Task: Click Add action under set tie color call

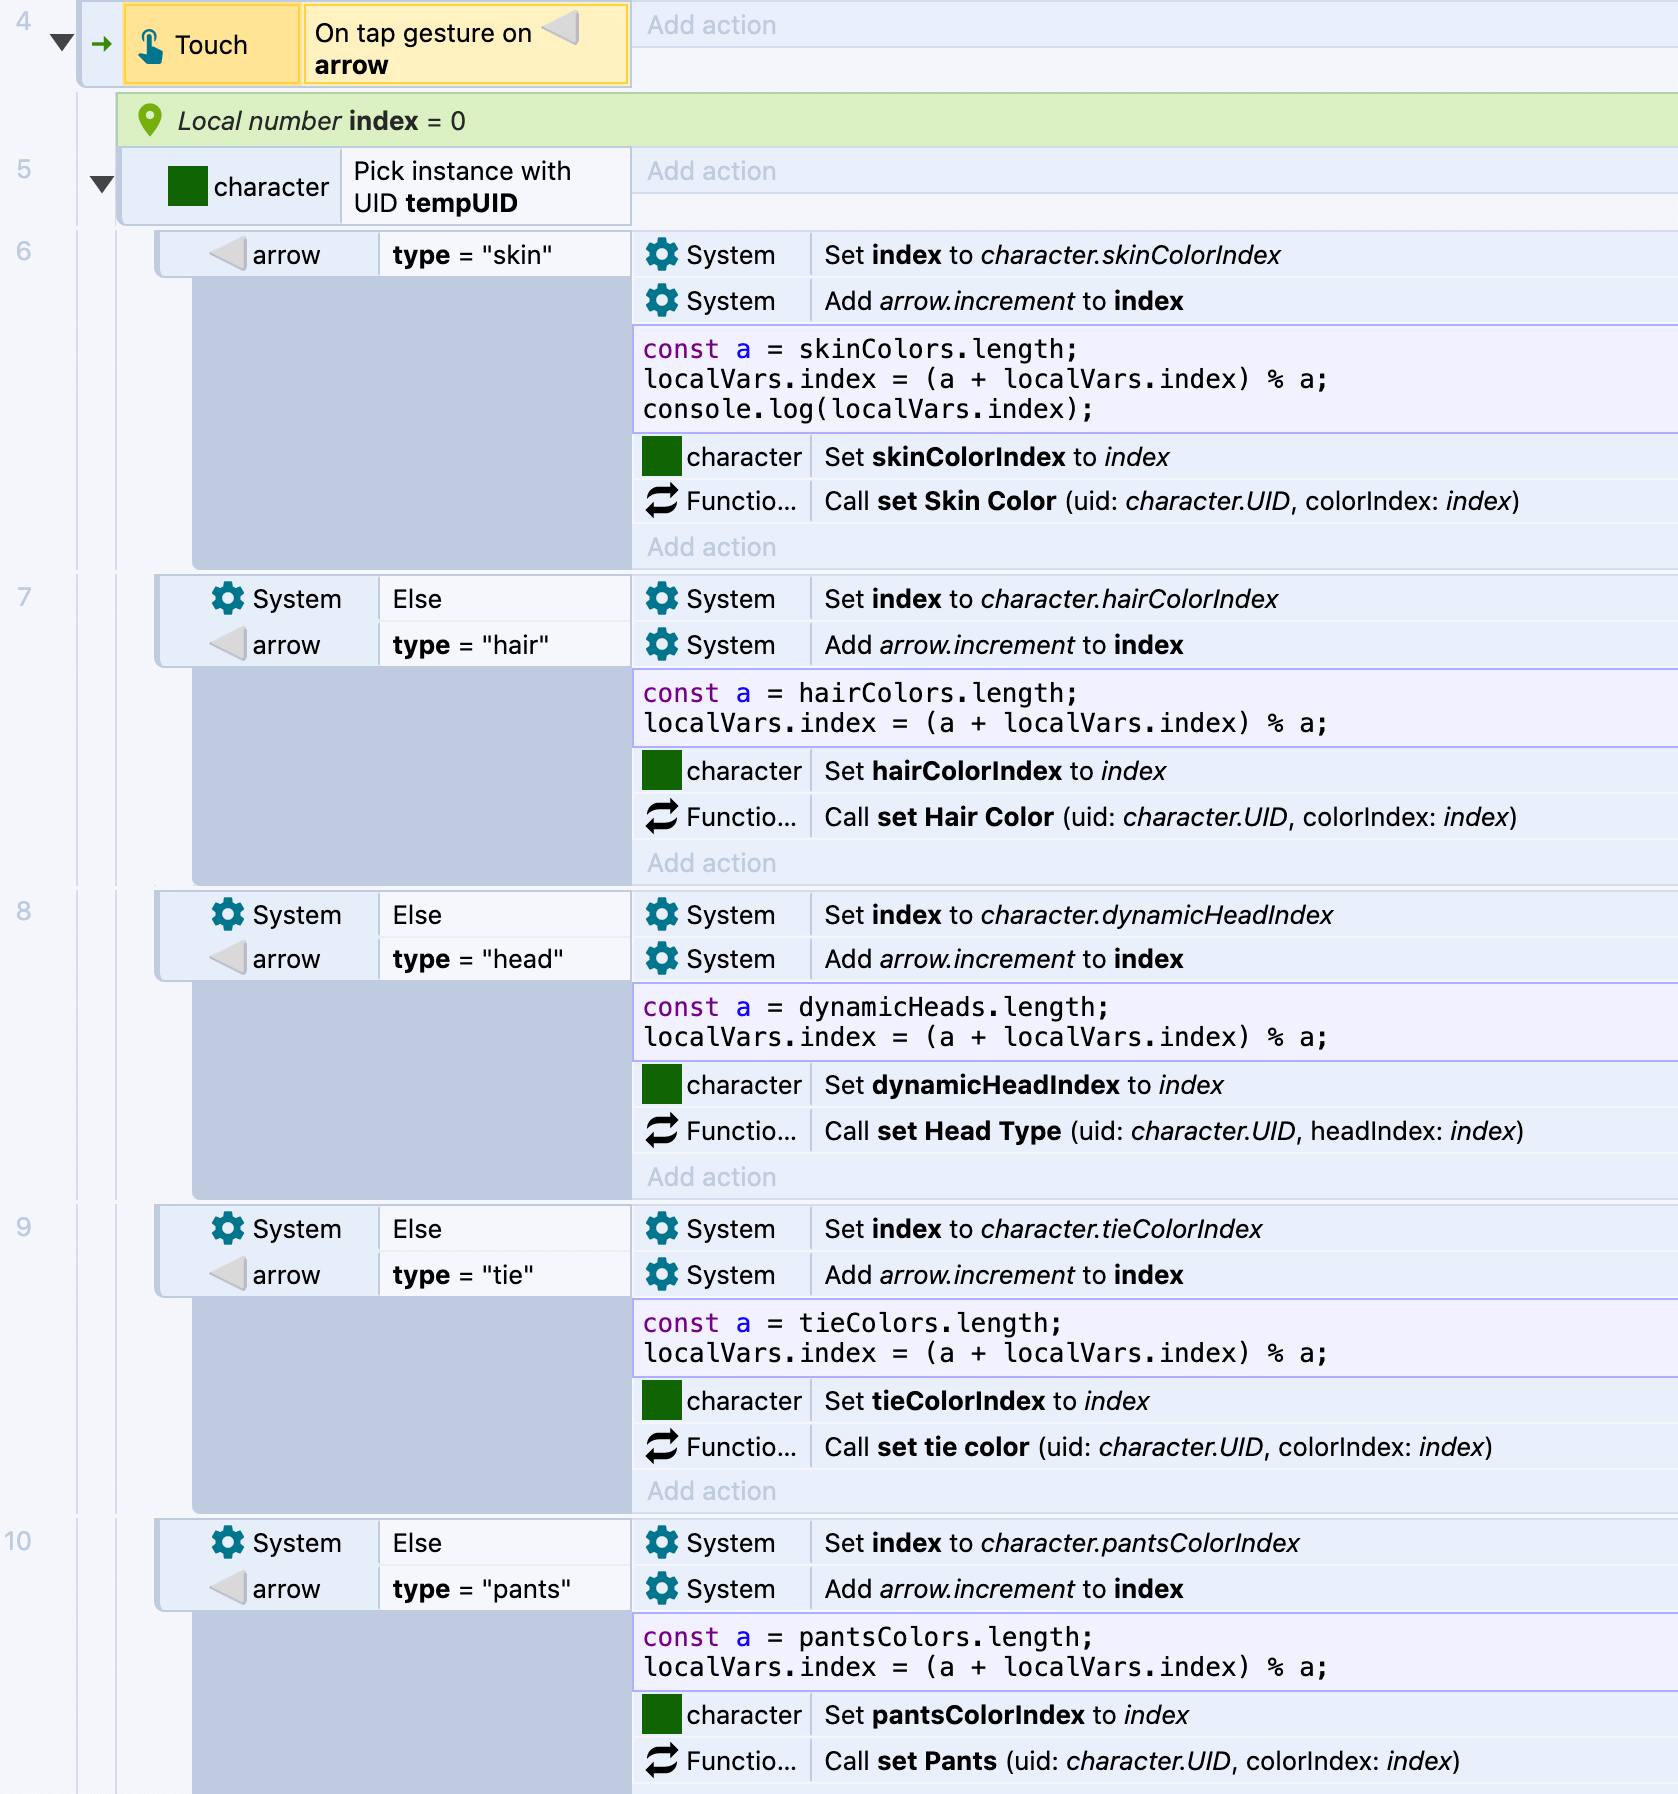Action: [711, 1491]
